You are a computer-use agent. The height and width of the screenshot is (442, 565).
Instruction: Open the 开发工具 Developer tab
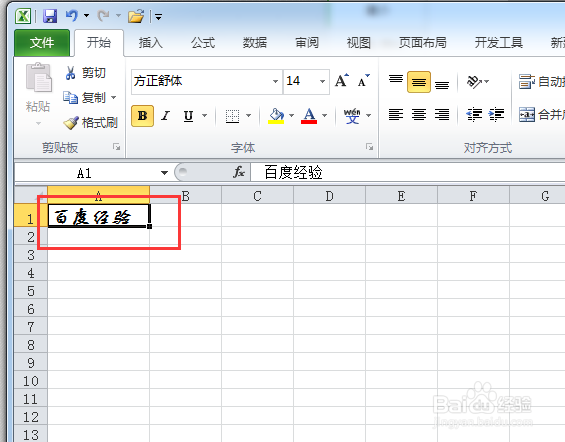click(499, 43)
